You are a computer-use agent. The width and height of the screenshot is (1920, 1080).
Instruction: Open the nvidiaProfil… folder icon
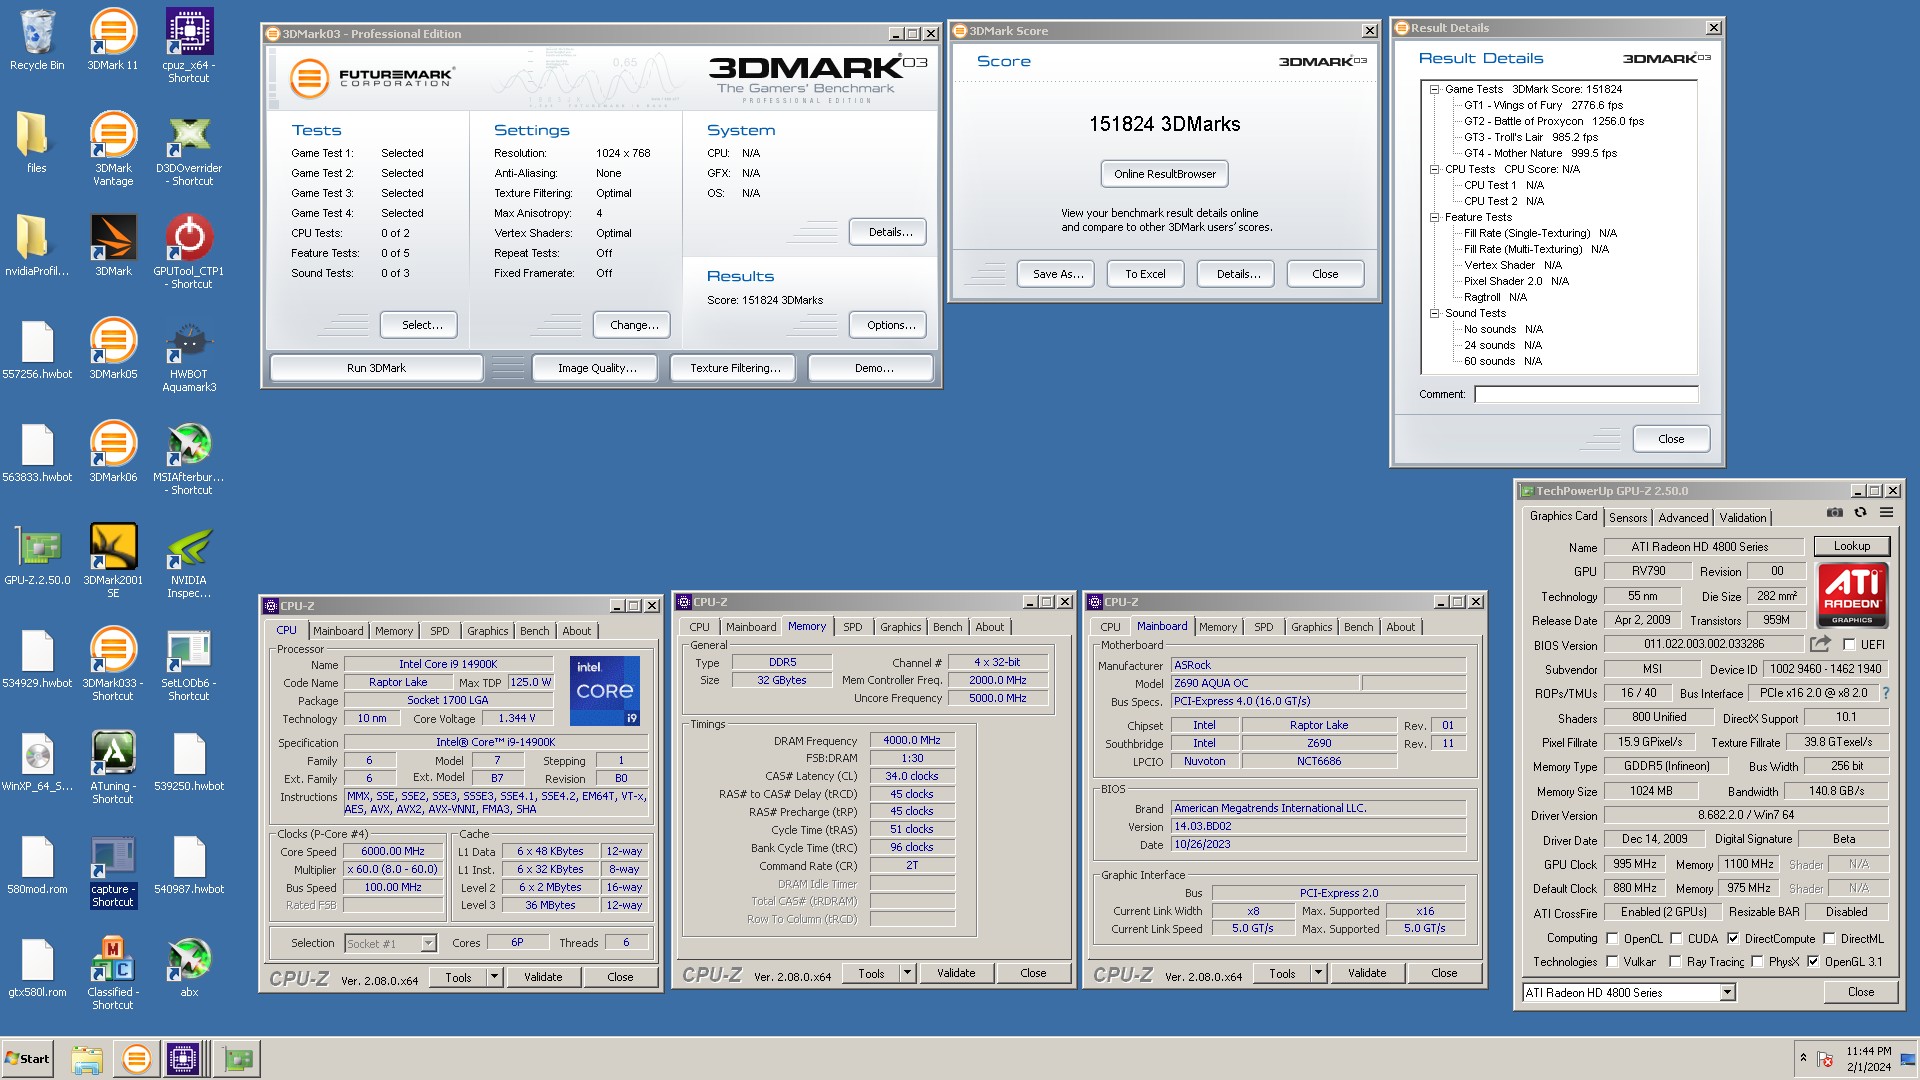coord(37,246)
